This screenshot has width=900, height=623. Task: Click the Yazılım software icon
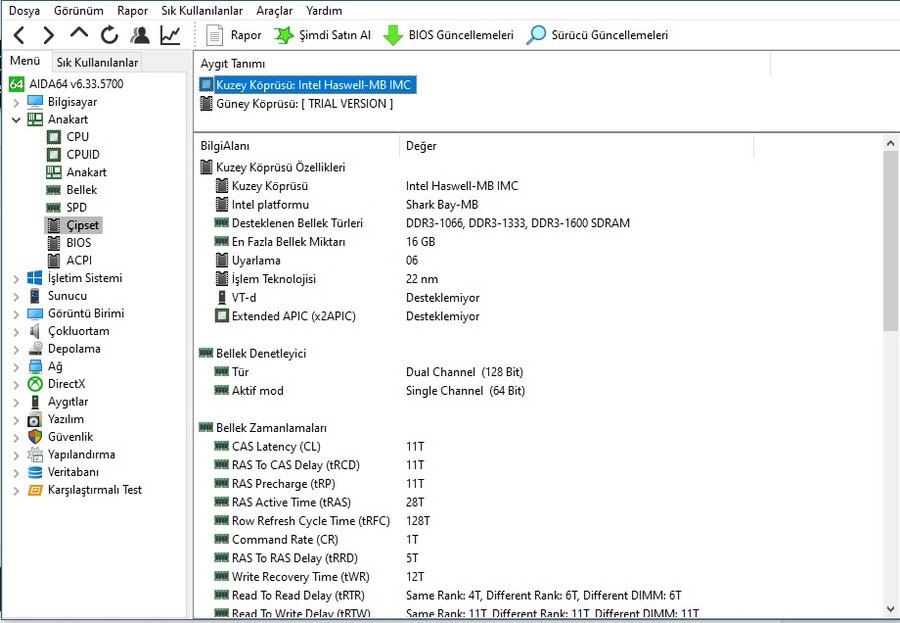point(35,420)
